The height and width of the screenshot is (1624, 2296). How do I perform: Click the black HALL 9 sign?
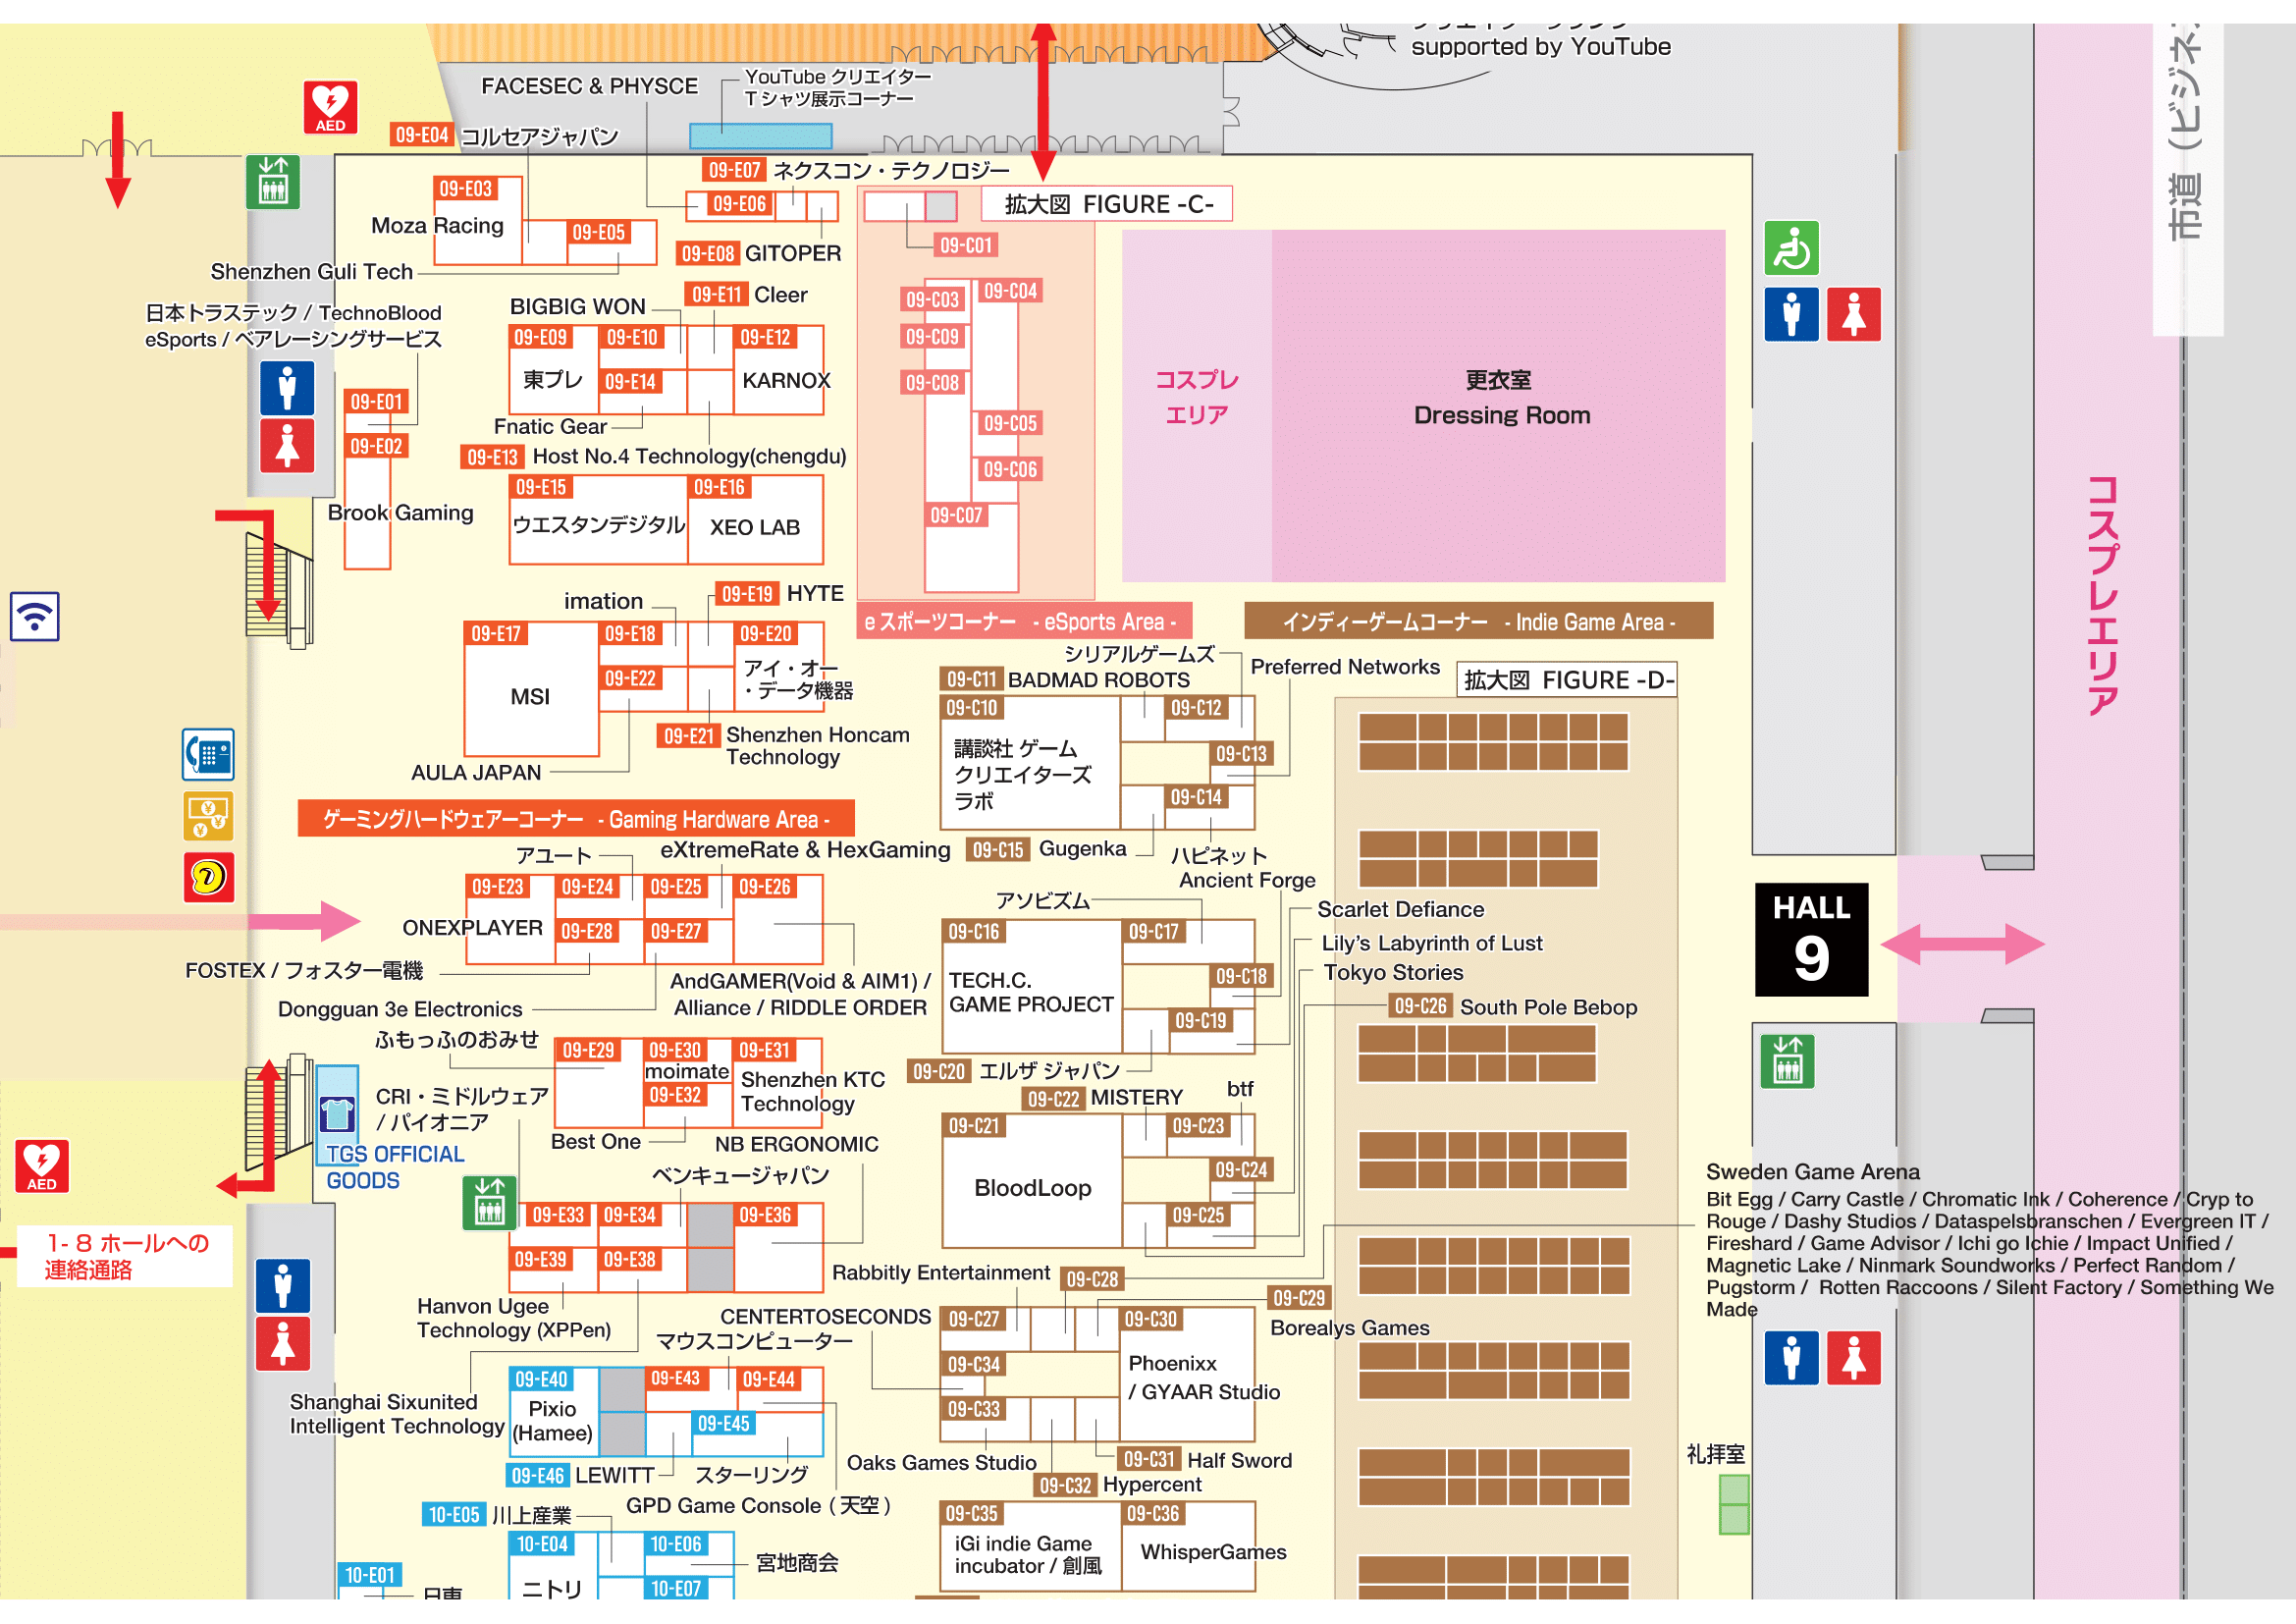pyautogui.click(x=1810, y=939)
